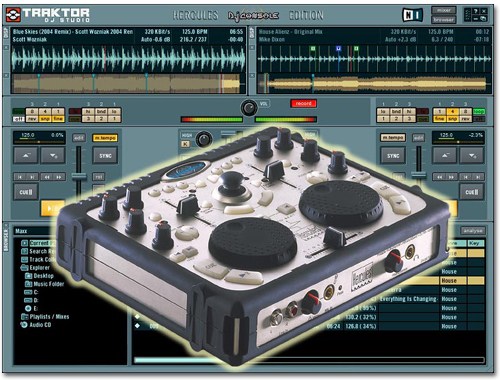The height and width of the screenshot is (380, 500).
Task: Click the Audio CD icon in browser tree
Action: click(24, 325)
